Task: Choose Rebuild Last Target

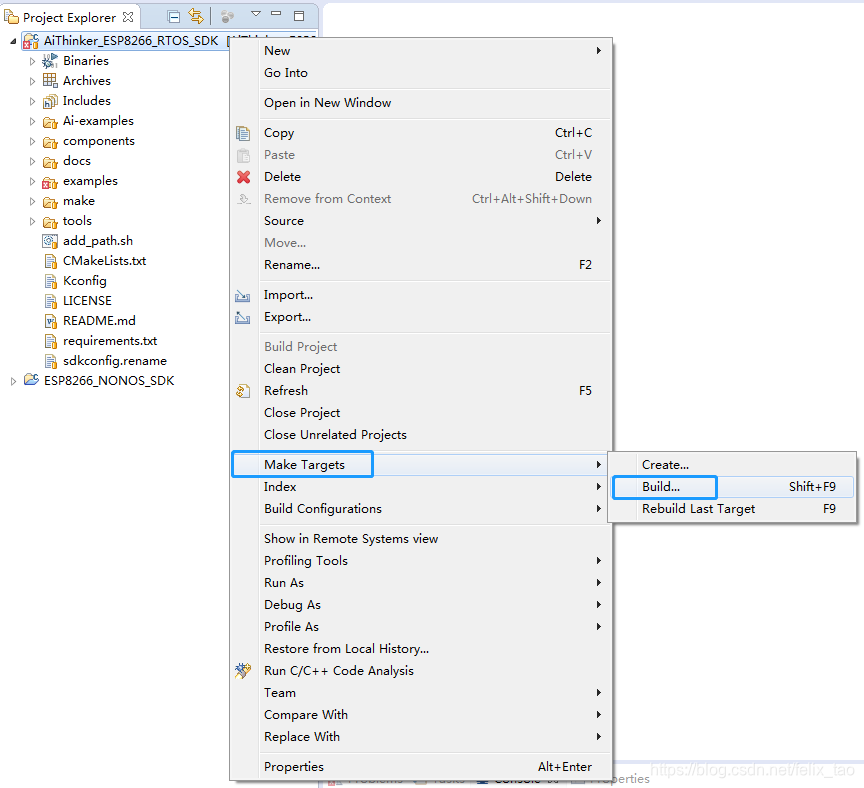Action: tap(732, 509)
